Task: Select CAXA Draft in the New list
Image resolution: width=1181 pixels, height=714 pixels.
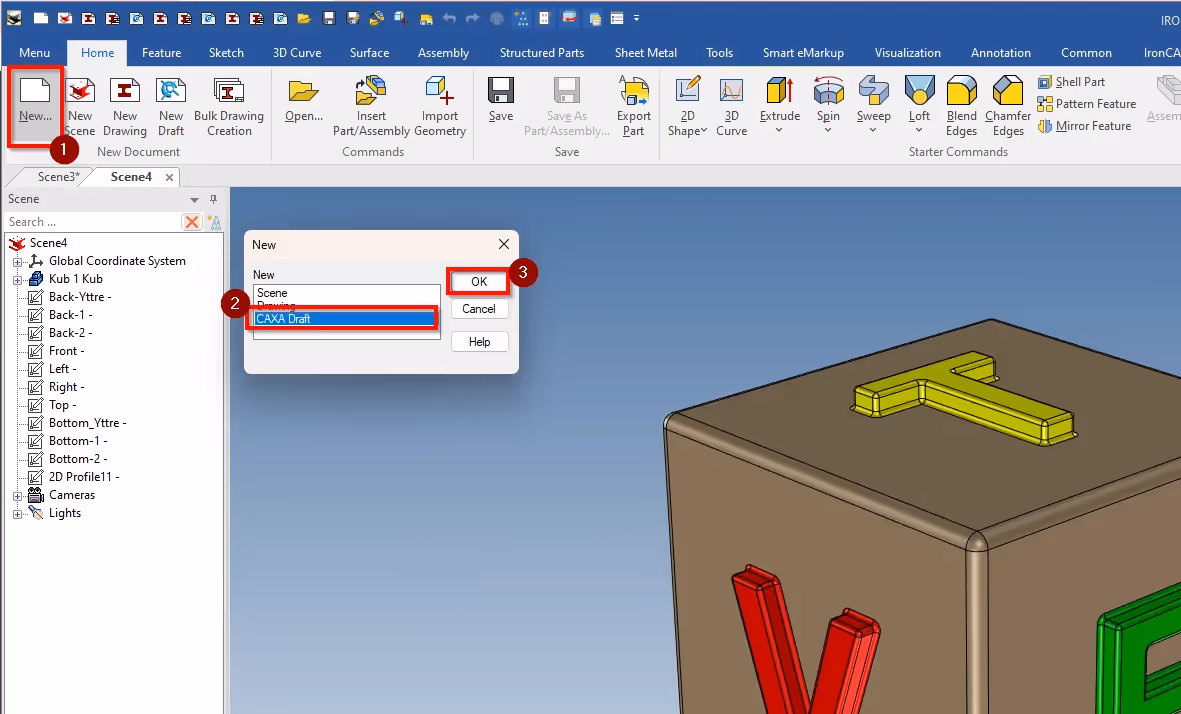Action: (344, 318)
